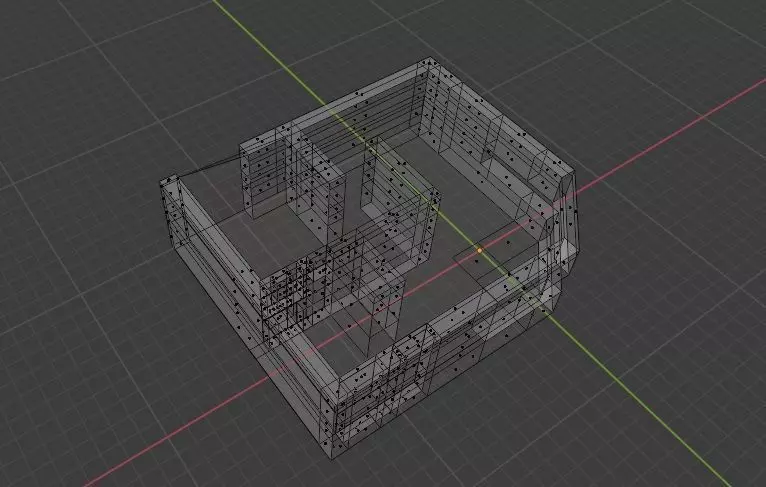Screen dimensions: 766x487
Task: Click the orange object origin dot
Action: click(x=480, y=250)
